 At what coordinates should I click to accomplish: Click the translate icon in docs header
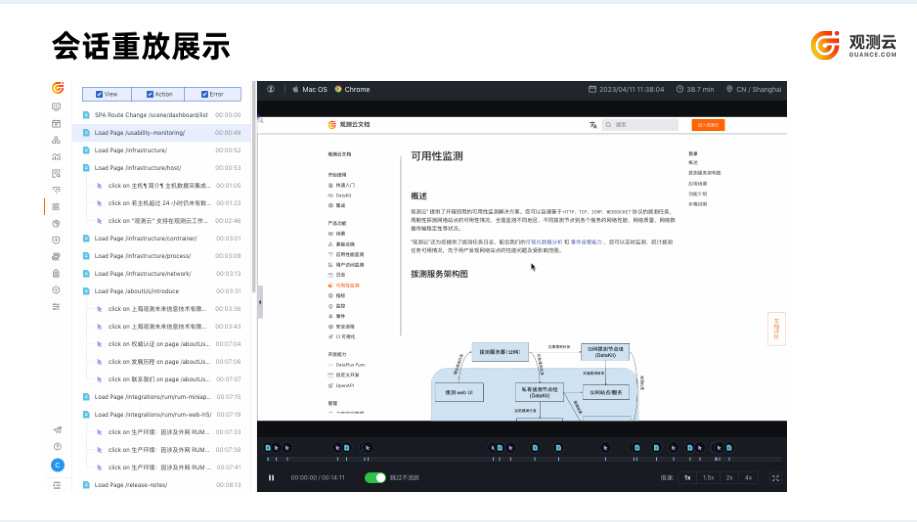tap(593, 125)
